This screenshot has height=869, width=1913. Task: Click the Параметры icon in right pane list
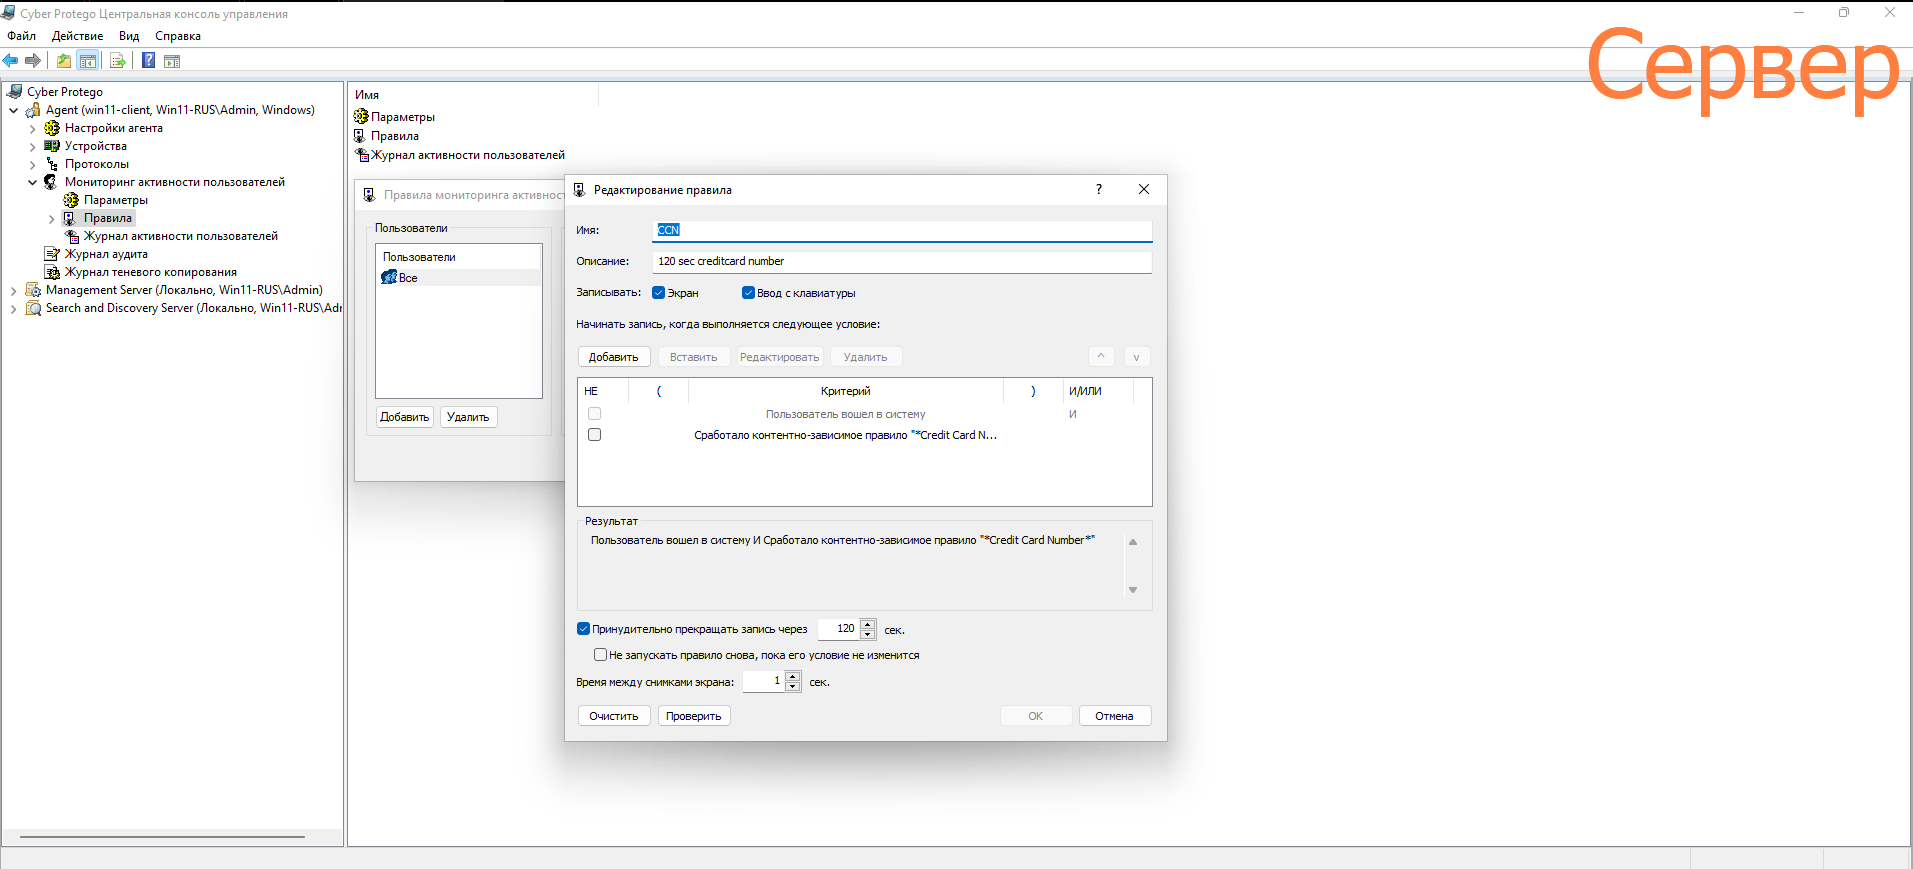click(x=361, y=117)
